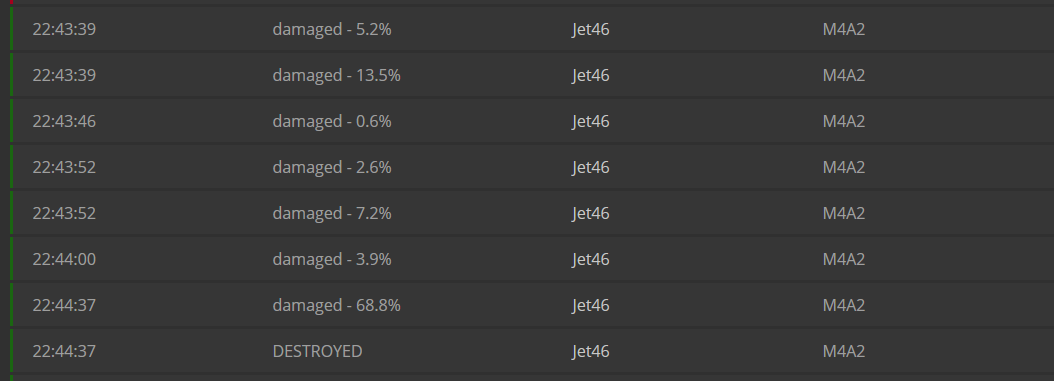Click Jet46 name in the 5.2% damage row
The image size is (1054, 381).
(591, 30)
